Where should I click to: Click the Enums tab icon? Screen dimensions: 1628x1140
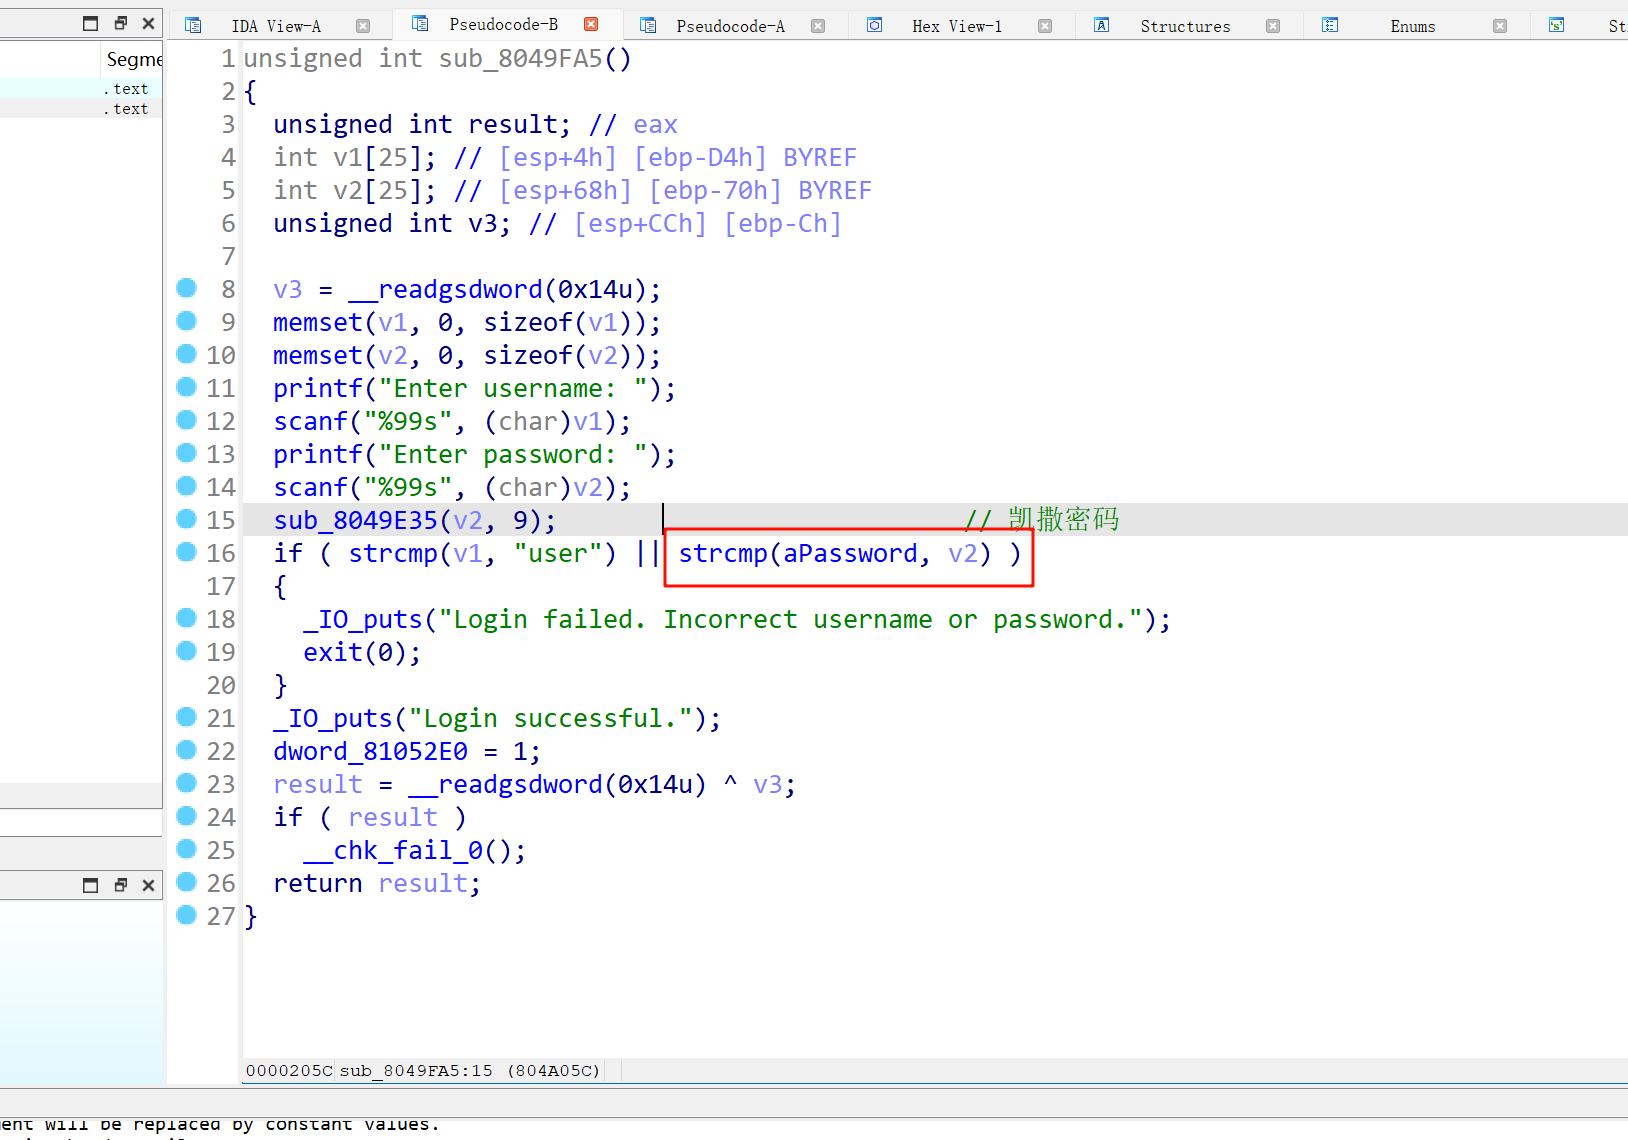[x=1330, y=26]
